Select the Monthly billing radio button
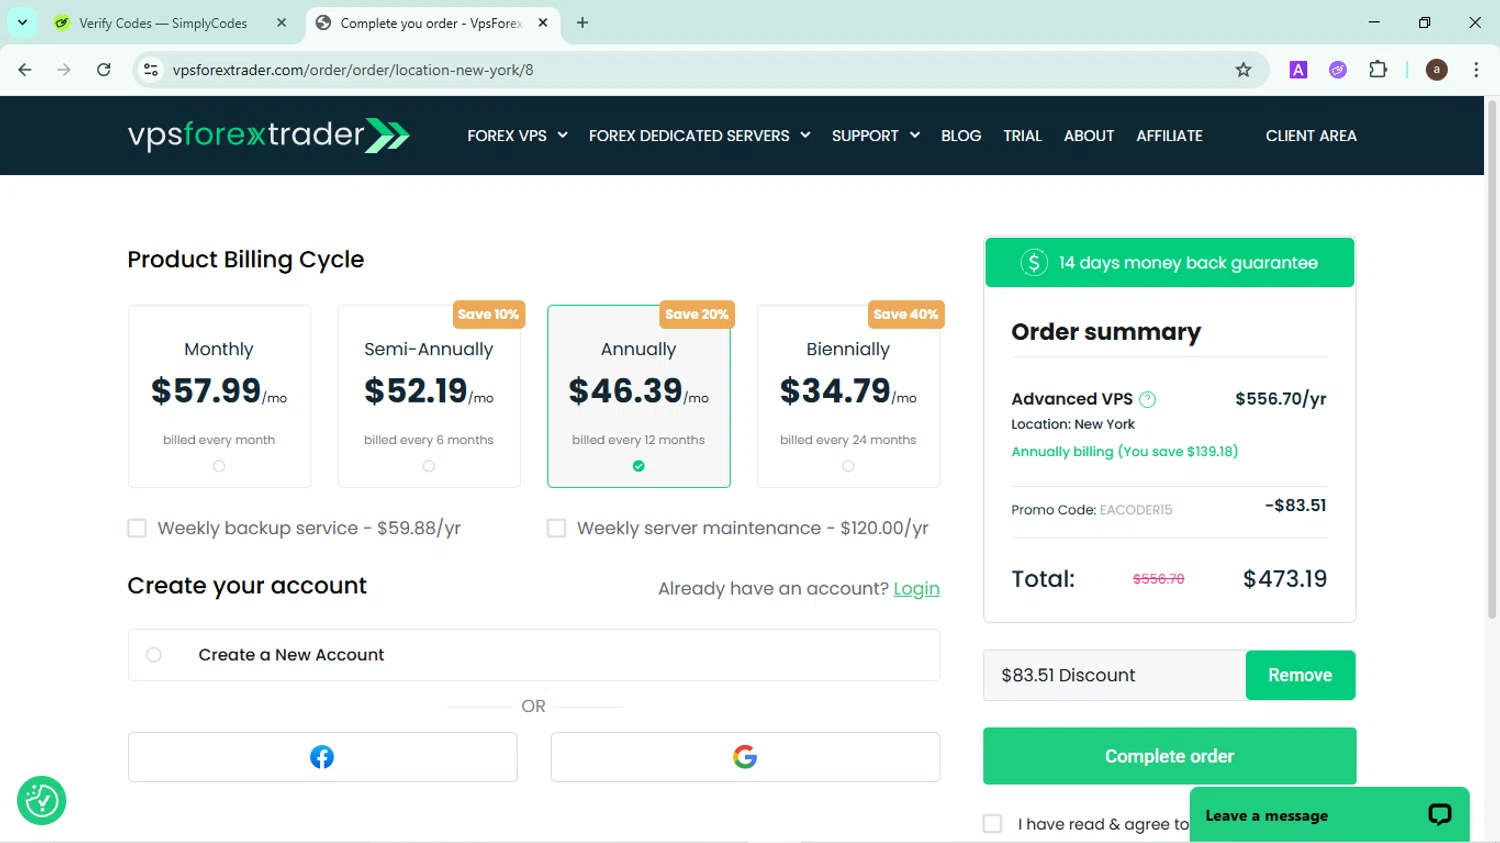1500x843 pixels. tap(219, 466)
